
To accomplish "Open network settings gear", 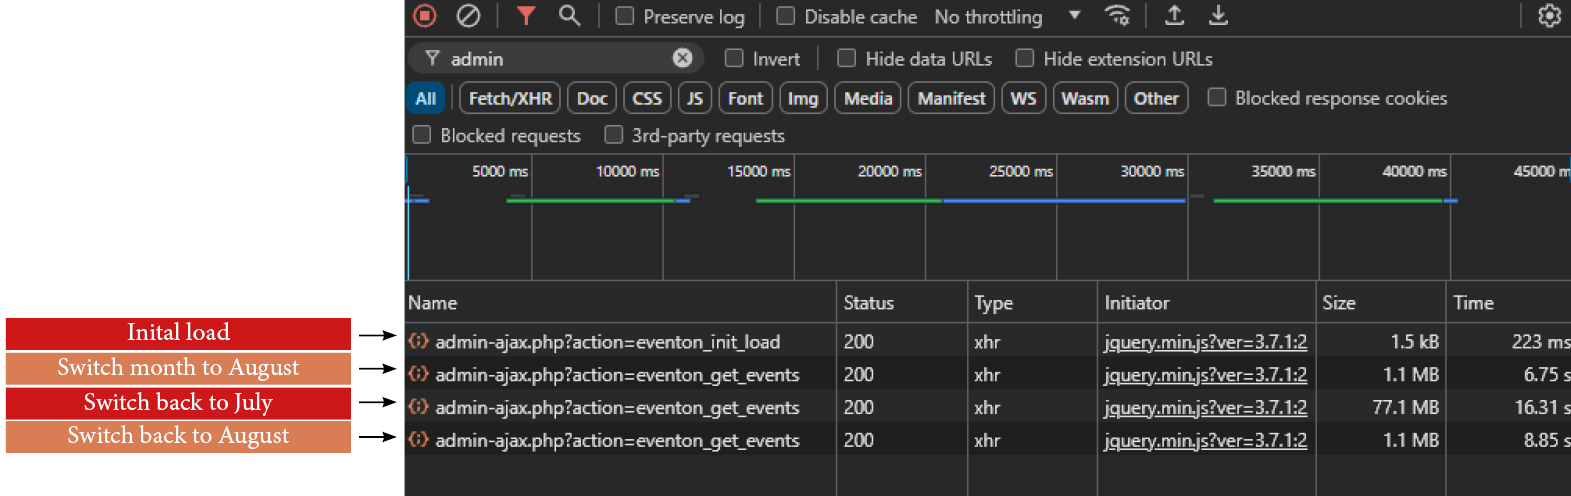I will (x=1549, y=16).
